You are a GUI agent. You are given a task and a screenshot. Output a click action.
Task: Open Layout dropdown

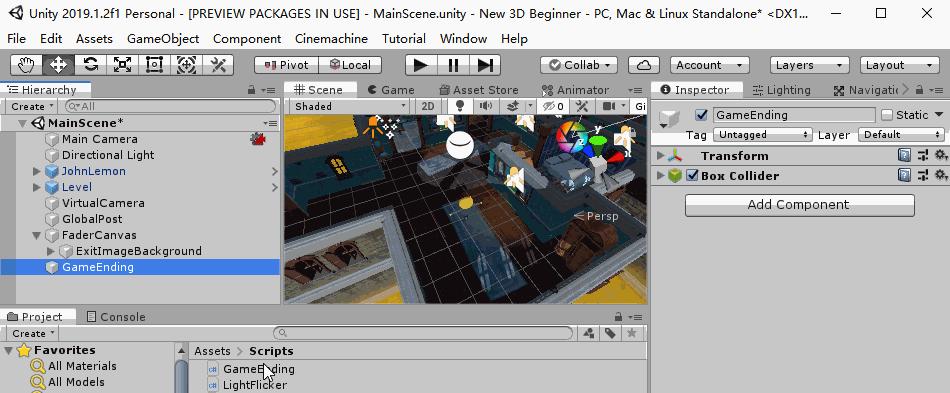click(x=900, y=65)
